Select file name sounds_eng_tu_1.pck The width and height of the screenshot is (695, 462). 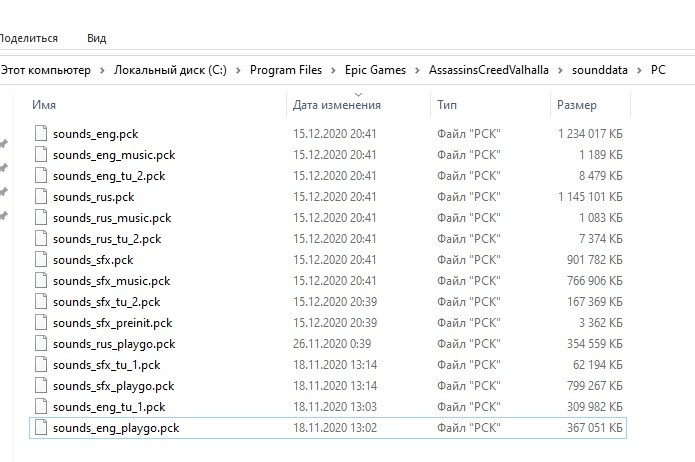point(109,407)
